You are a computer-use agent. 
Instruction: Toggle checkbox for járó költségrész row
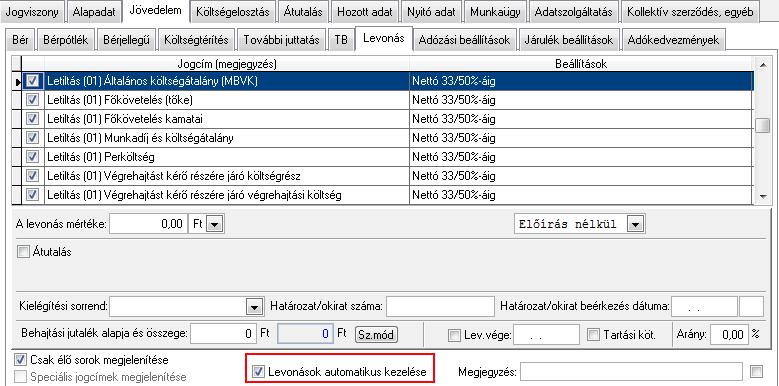pos(33,176)
